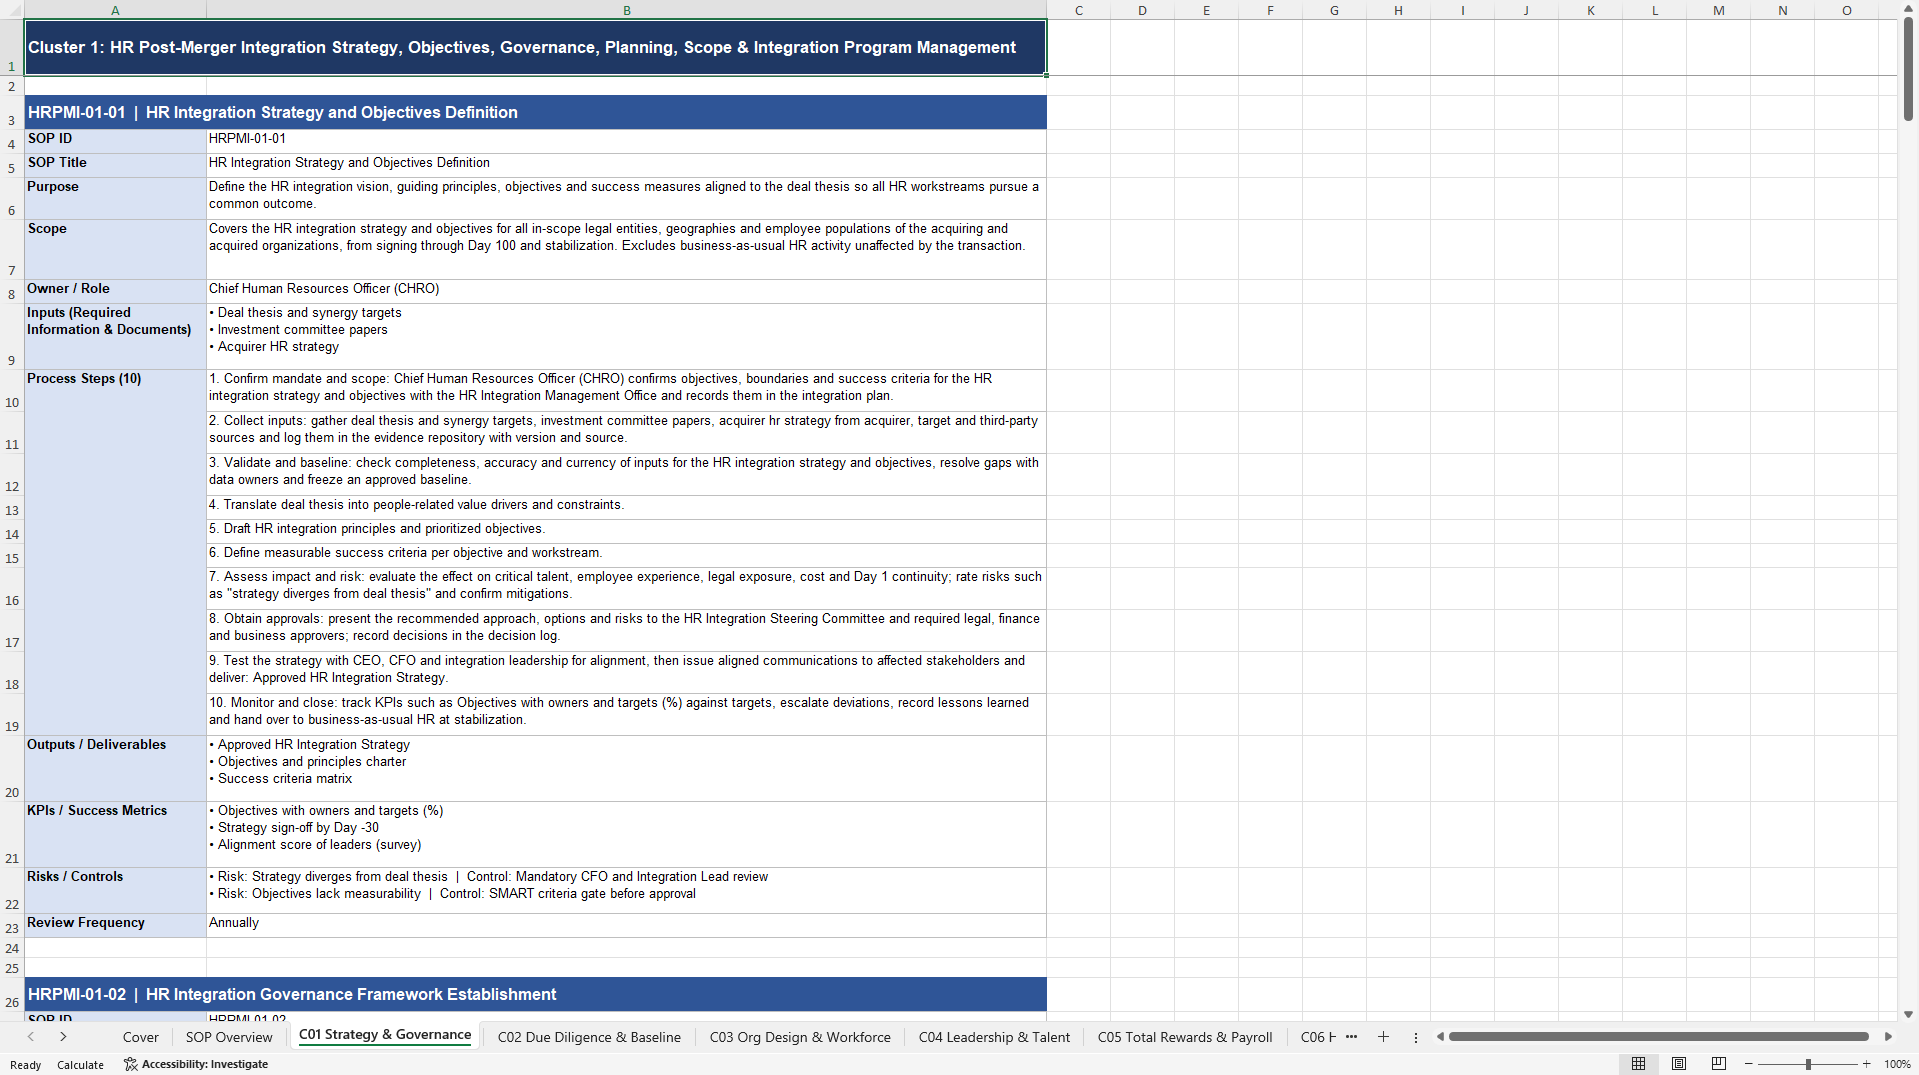1919x1075 pixels.
Task: Open sheet tab bar options dots
Action: point(1415,1038)
